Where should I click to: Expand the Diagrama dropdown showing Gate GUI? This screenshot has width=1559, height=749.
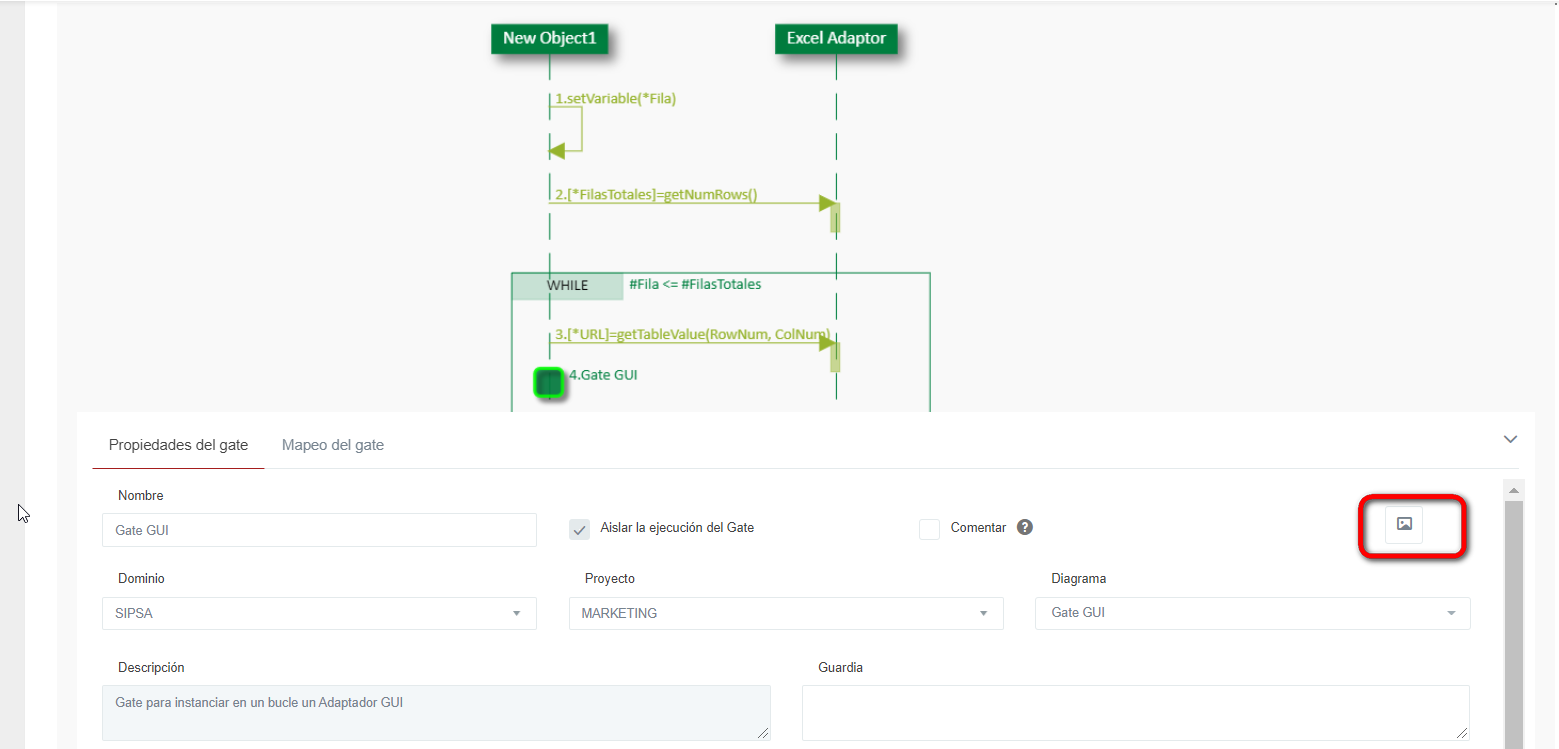pos(1252,613)
